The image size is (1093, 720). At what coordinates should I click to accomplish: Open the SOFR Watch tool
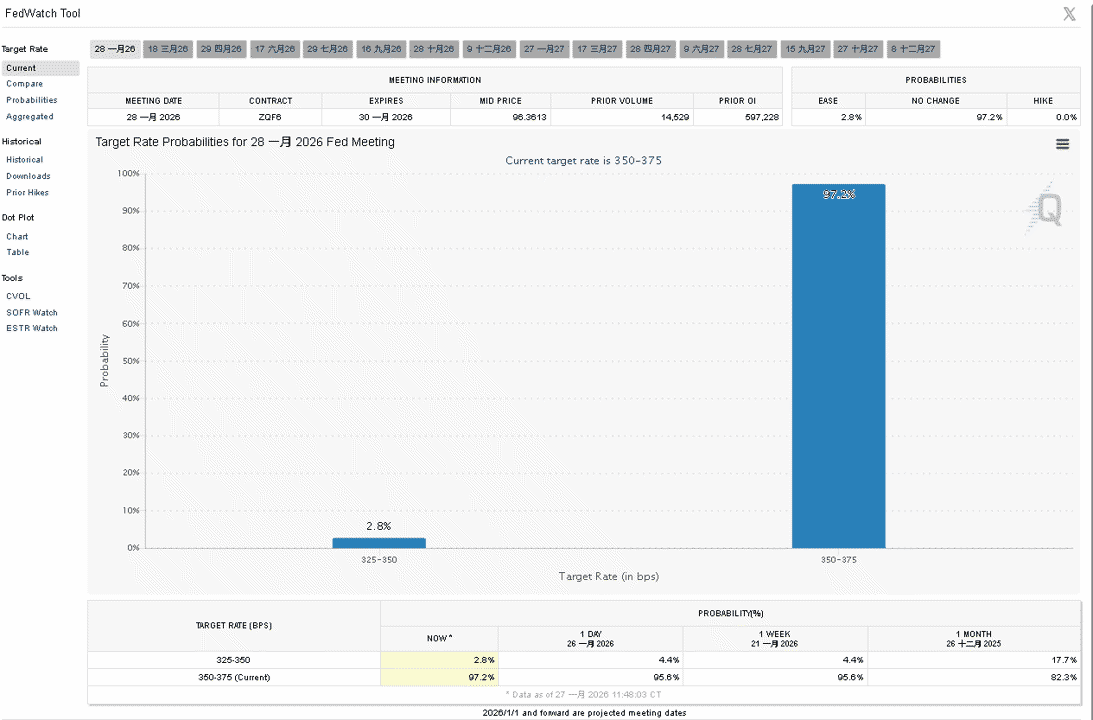click(31, 313)
